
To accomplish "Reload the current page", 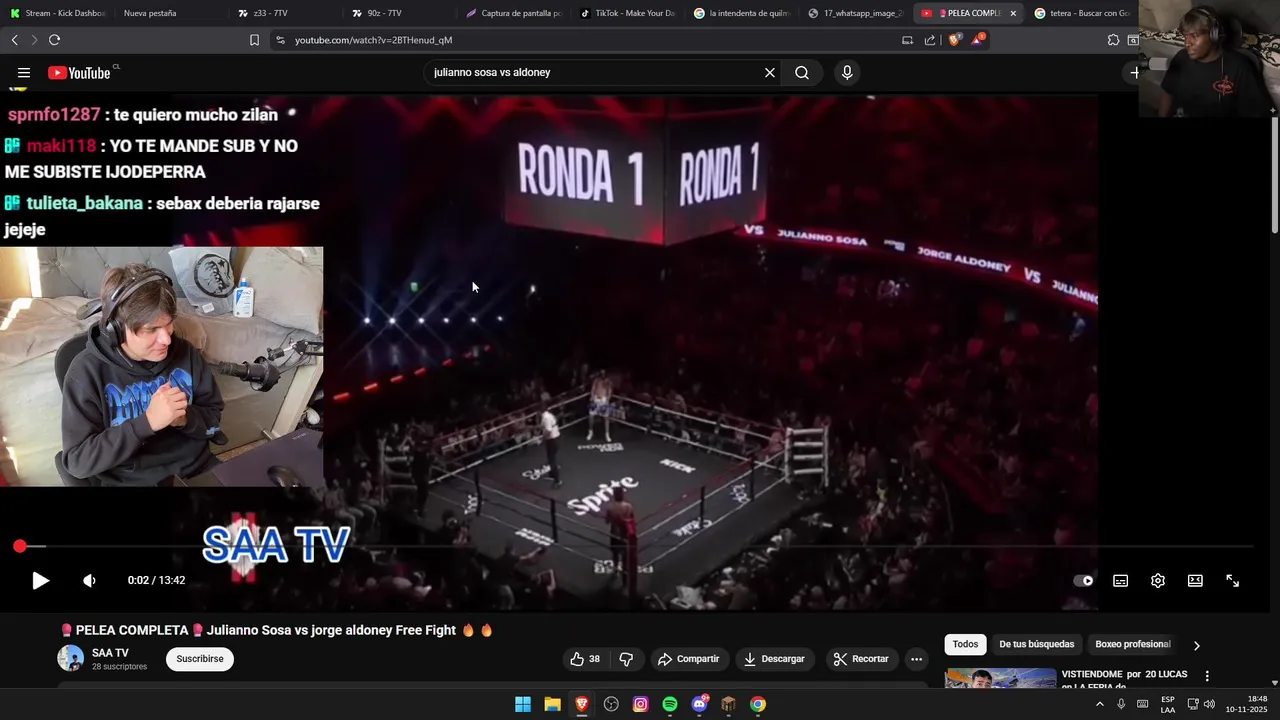I will coord(54,40).
